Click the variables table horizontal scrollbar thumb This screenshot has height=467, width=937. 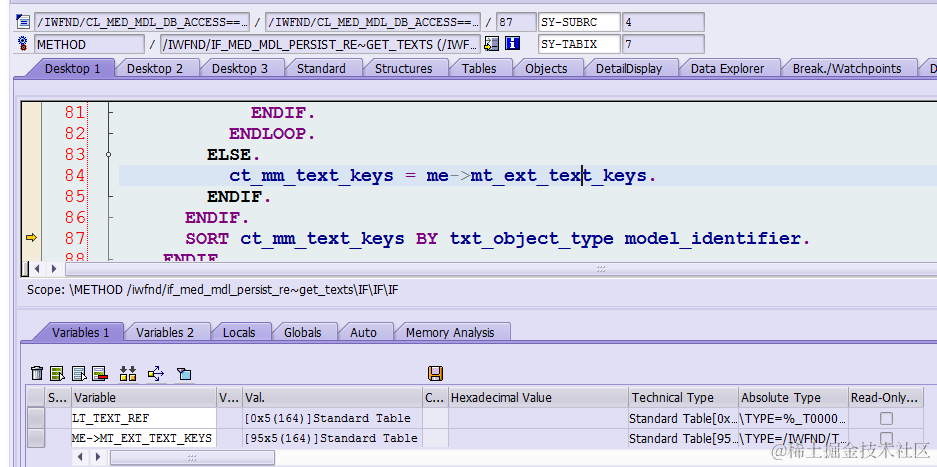(x=192, y=457)
